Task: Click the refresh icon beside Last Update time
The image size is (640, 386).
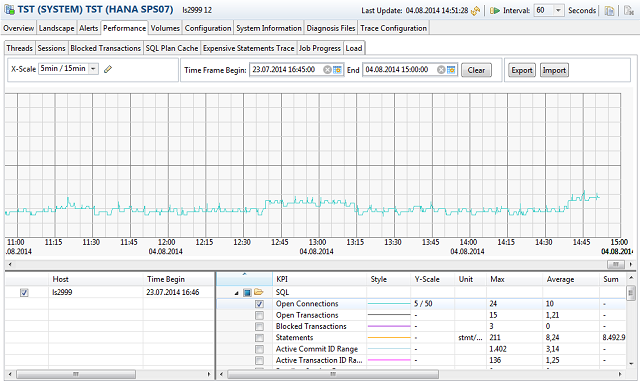Action: pyautogui.click(x=475, y=11)
